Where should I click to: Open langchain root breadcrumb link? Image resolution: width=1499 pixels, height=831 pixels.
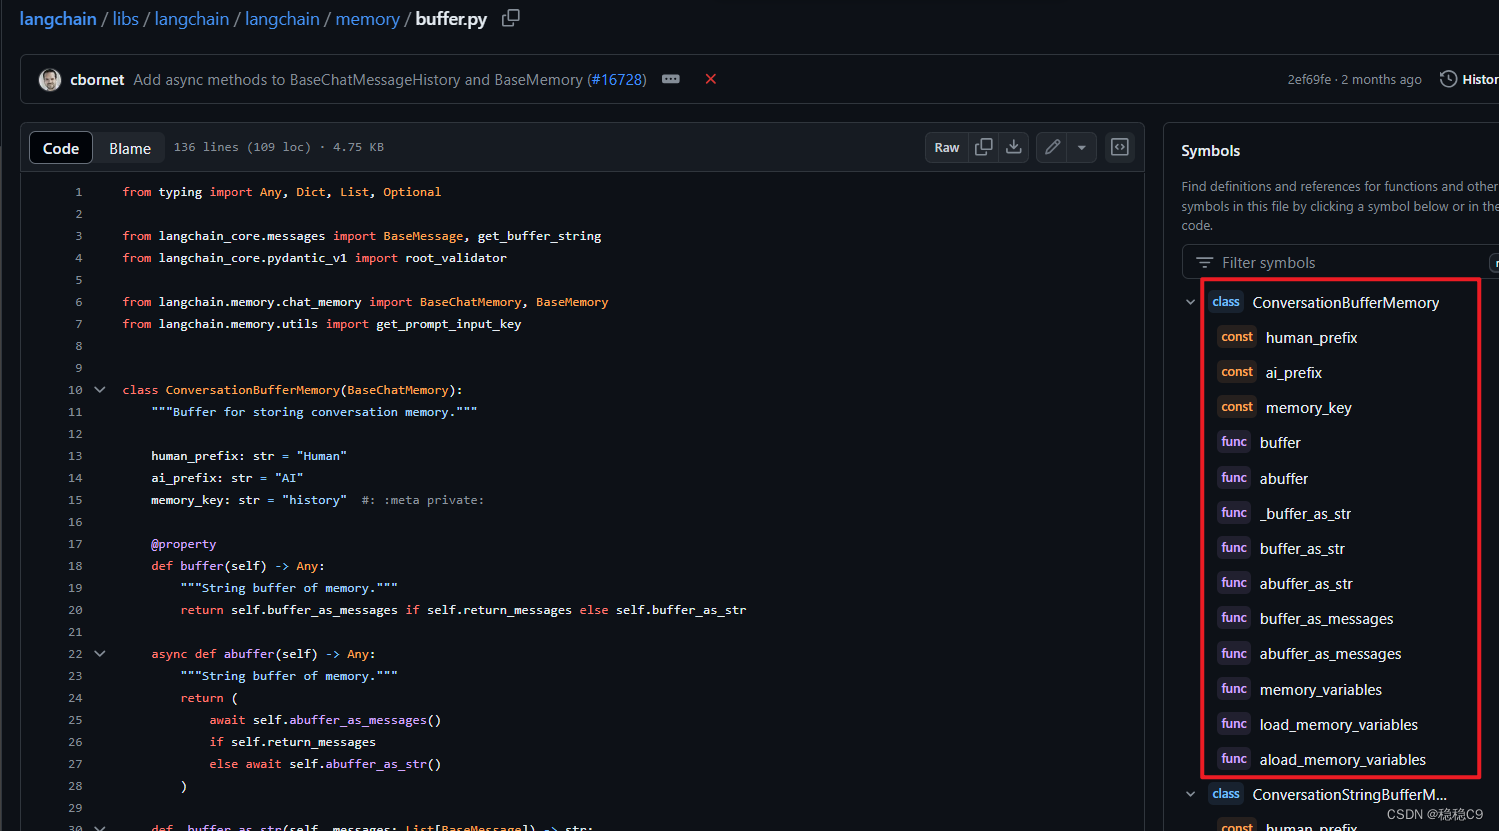(x=58, y=19)
